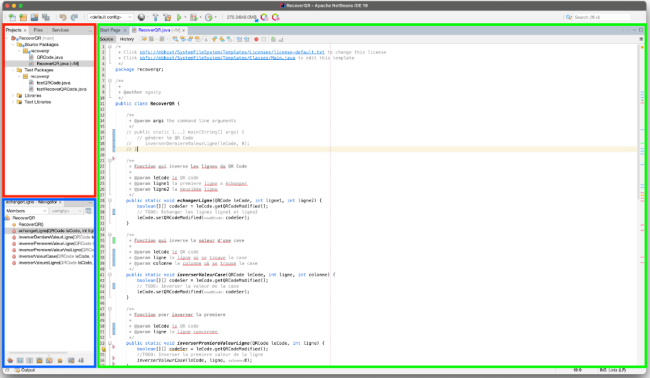Viewport: 650px width, 378px height.
Task: Click the memory usage indicator
Action: coord(241,17)
